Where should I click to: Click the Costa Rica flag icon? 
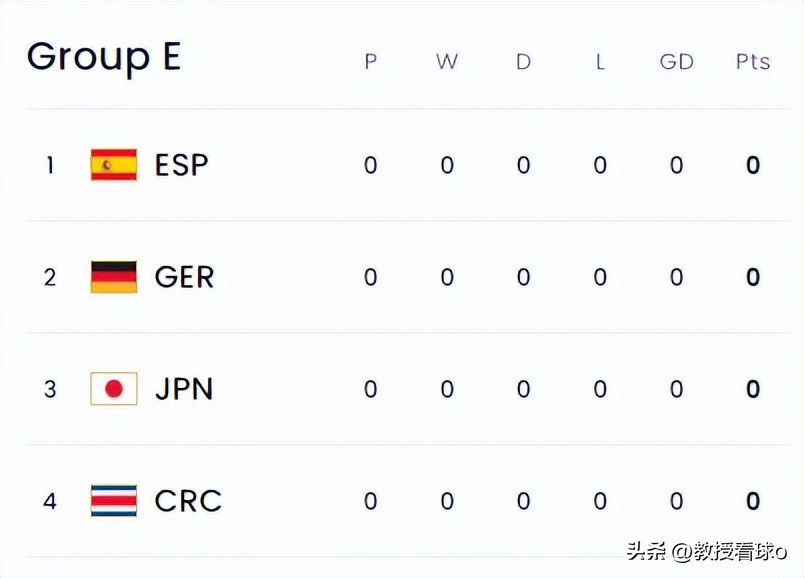[114, 500]
